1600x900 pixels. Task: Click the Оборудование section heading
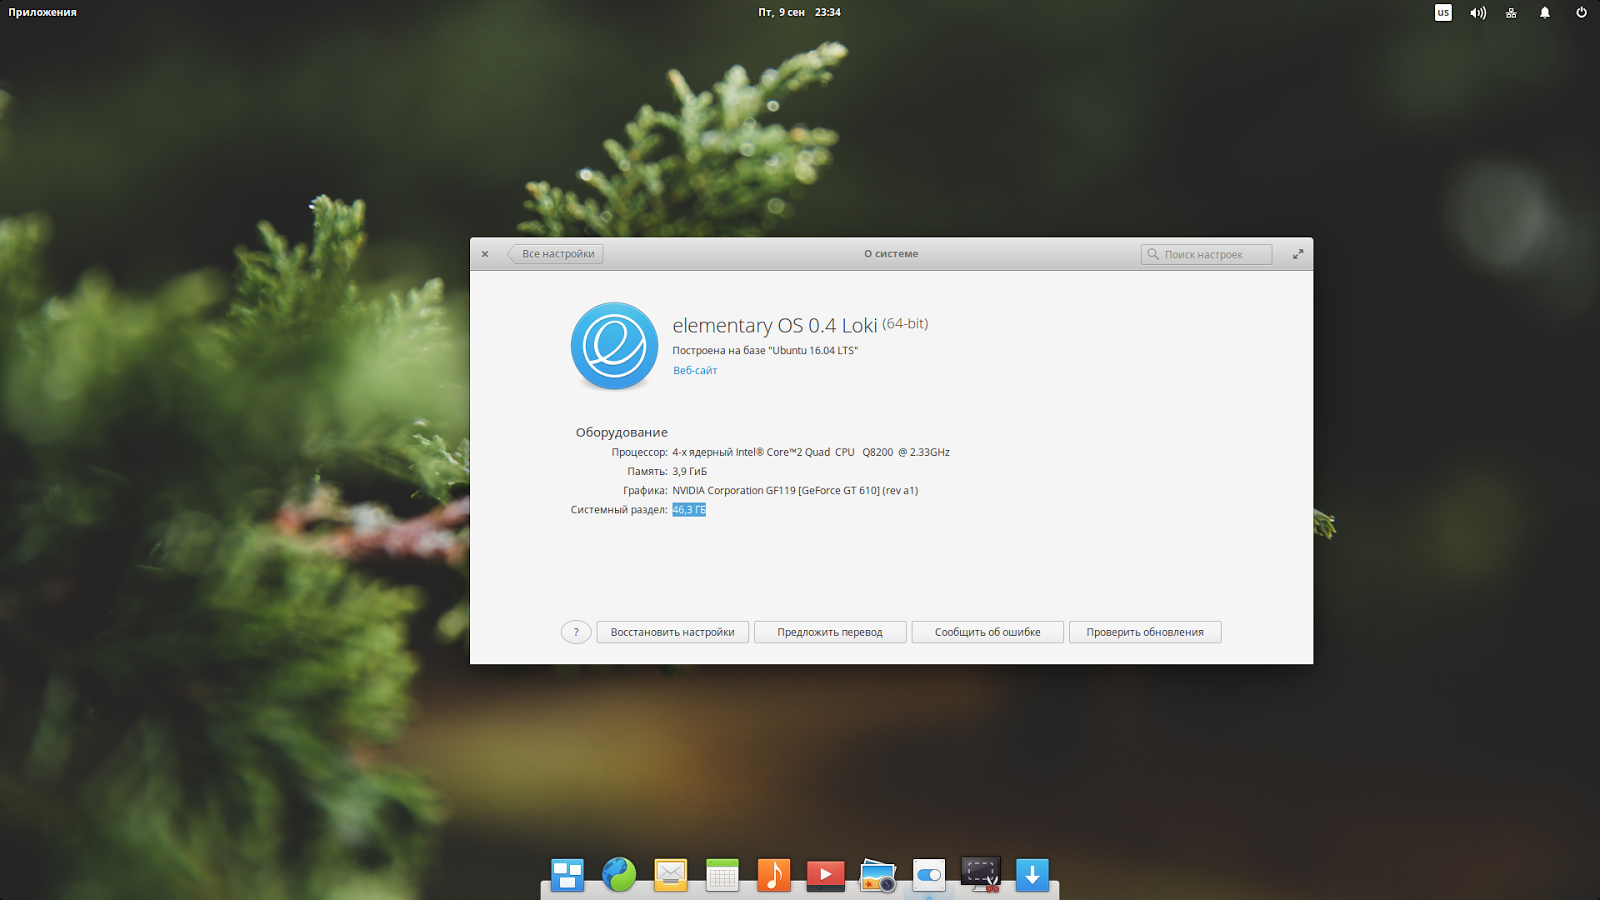point(621,433)
